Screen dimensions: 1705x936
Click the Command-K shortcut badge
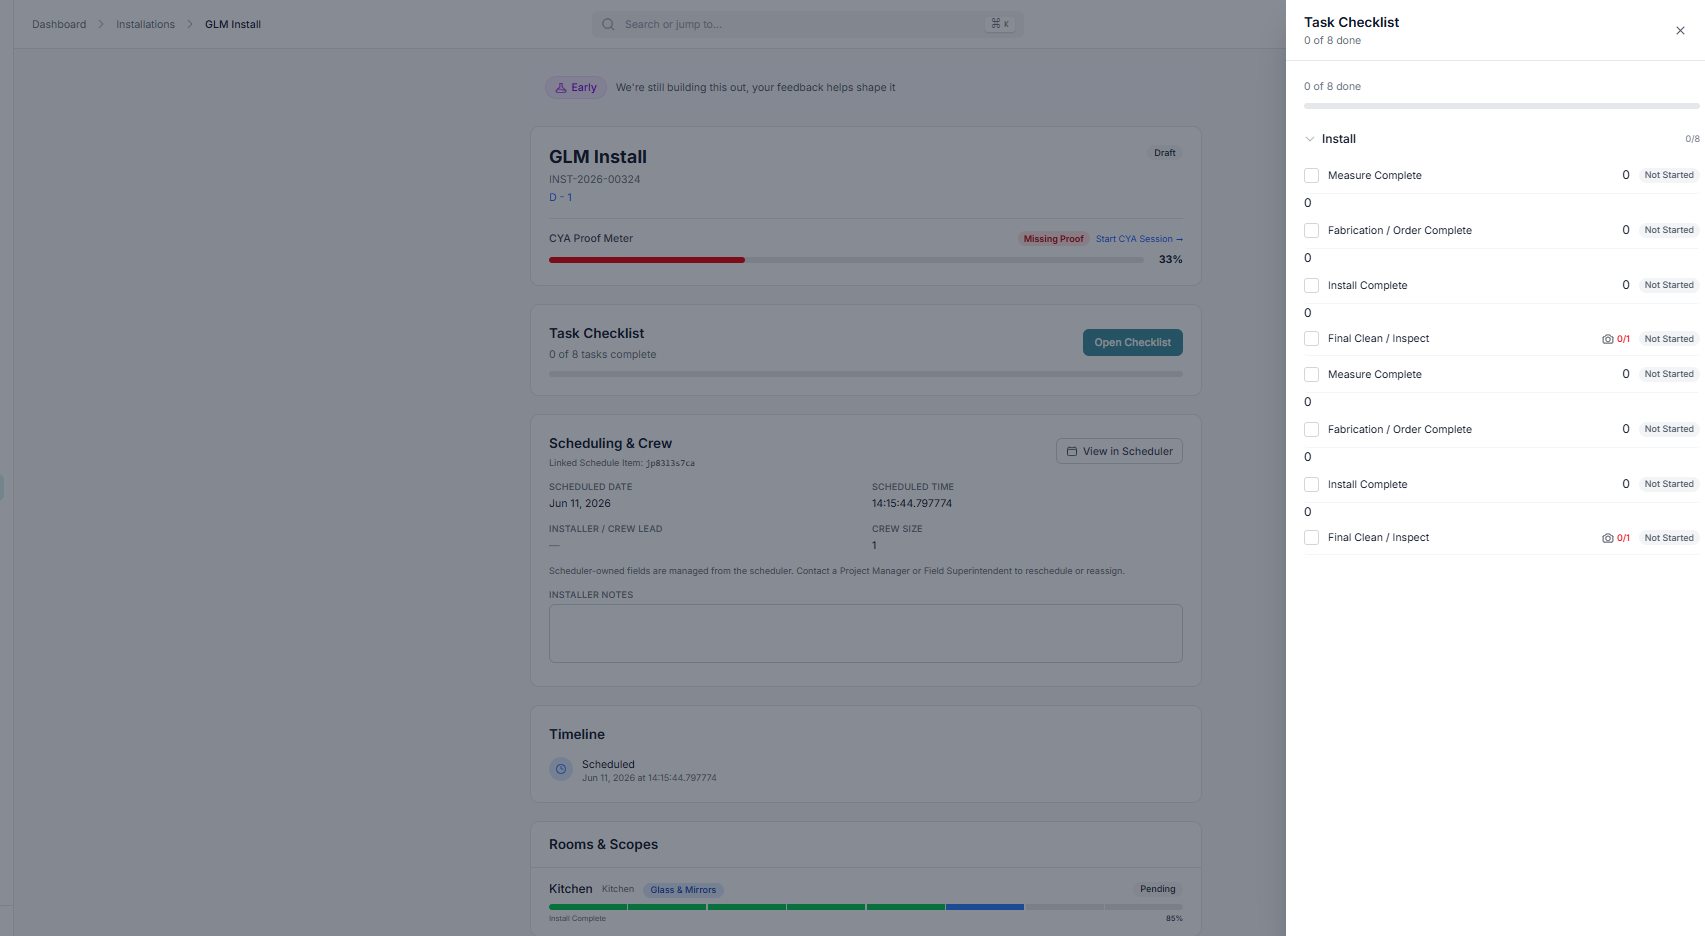(x=1000, y=24)
